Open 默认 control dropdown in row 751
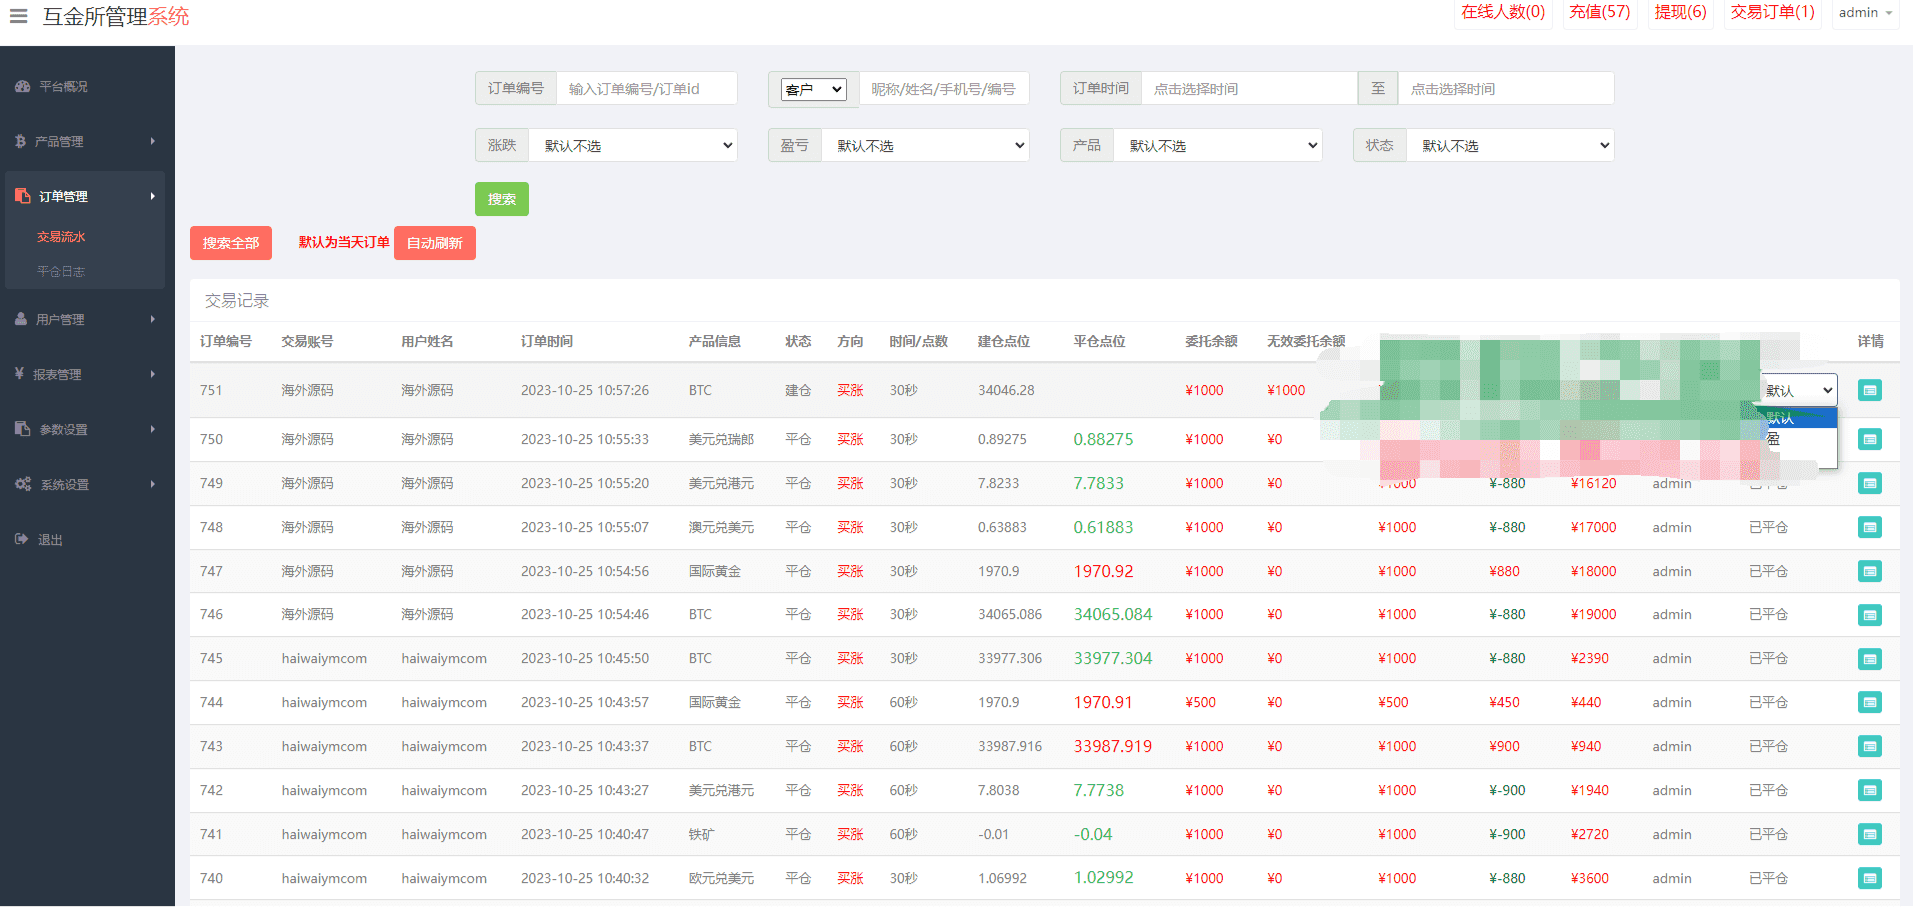Image resolution: width=1913 pixels, height=912 pixels. coord(1799,390)
